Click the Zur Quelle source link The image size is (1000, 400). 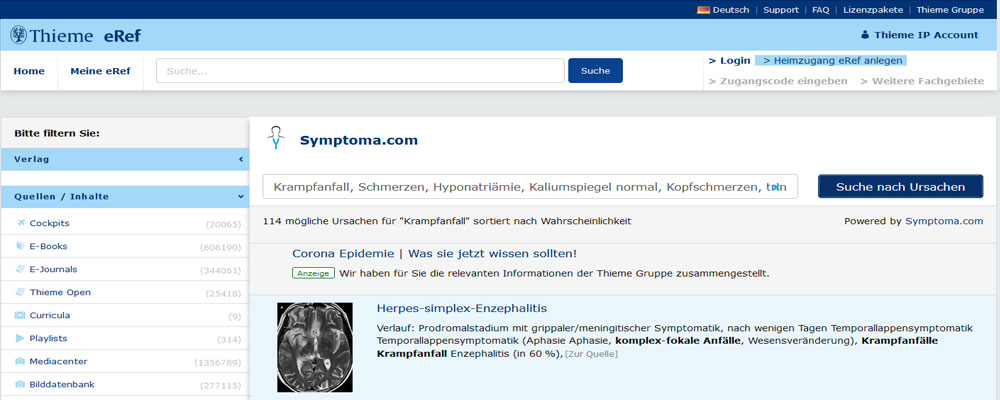(x=591, y=354)
